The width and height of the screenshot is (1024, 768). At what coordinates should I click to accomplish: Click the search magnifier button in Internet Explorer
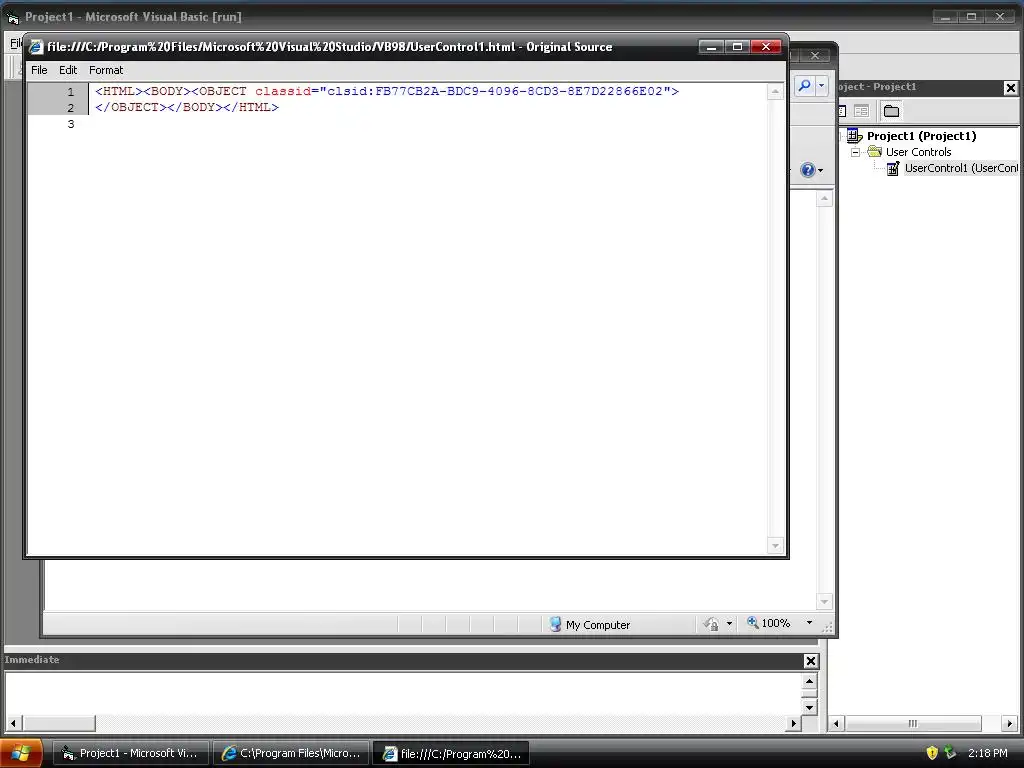click(x=805, y=86)
